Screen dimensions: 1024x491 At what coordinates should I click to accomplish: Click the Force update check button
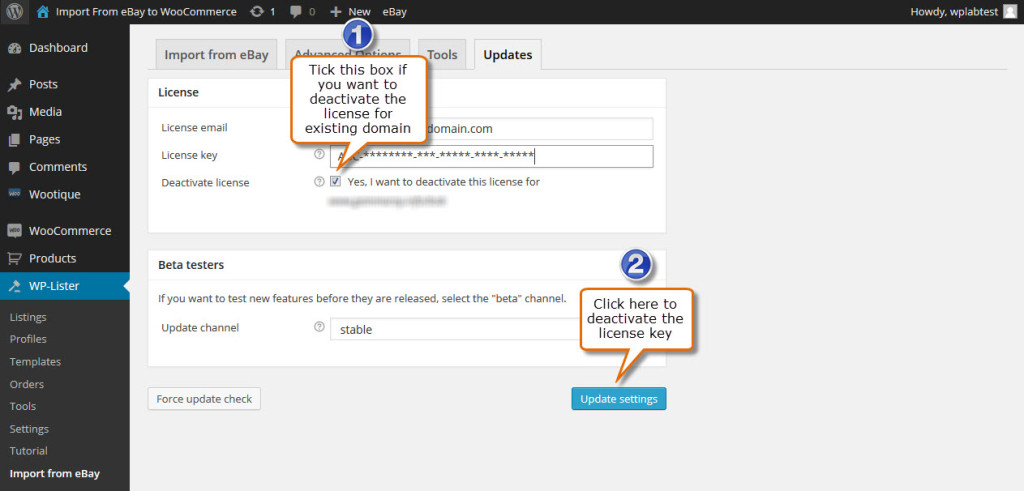(x=204, y=399)
